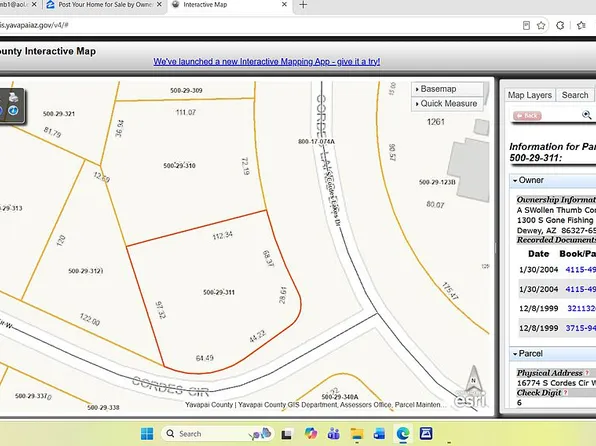This screenshot has height=446, width=596.
Task: Click parcel label 500-29-309
Action: (186, 90)
